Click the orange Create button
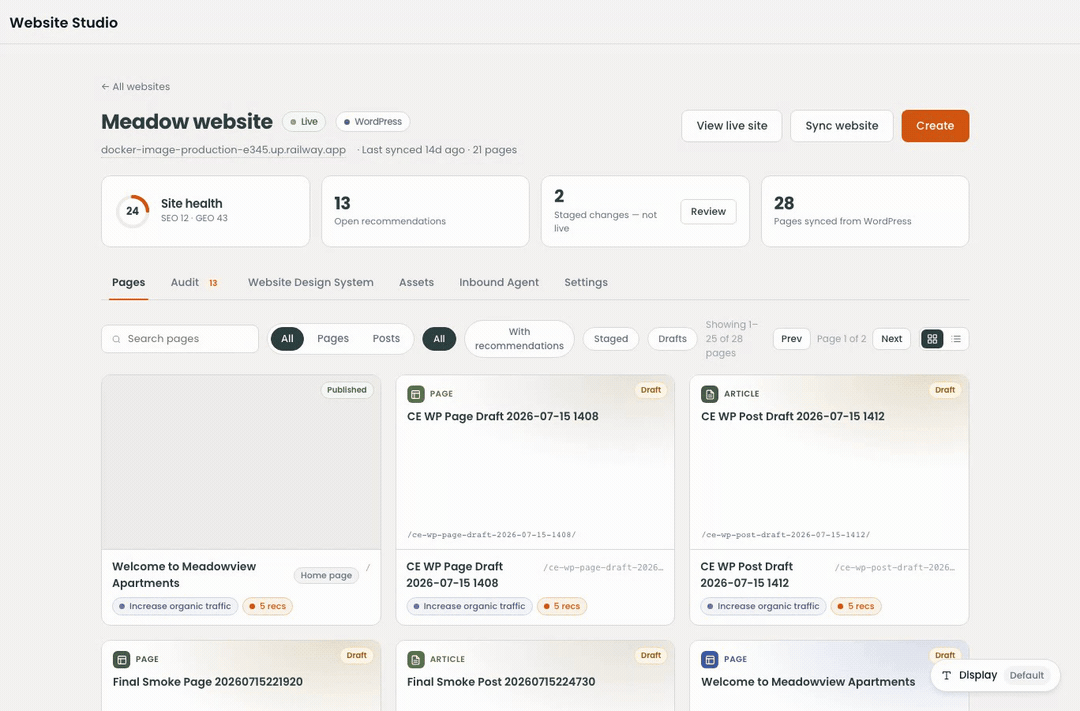The height and width of the screenshot is (711, 1080). (x=935, y=126)
